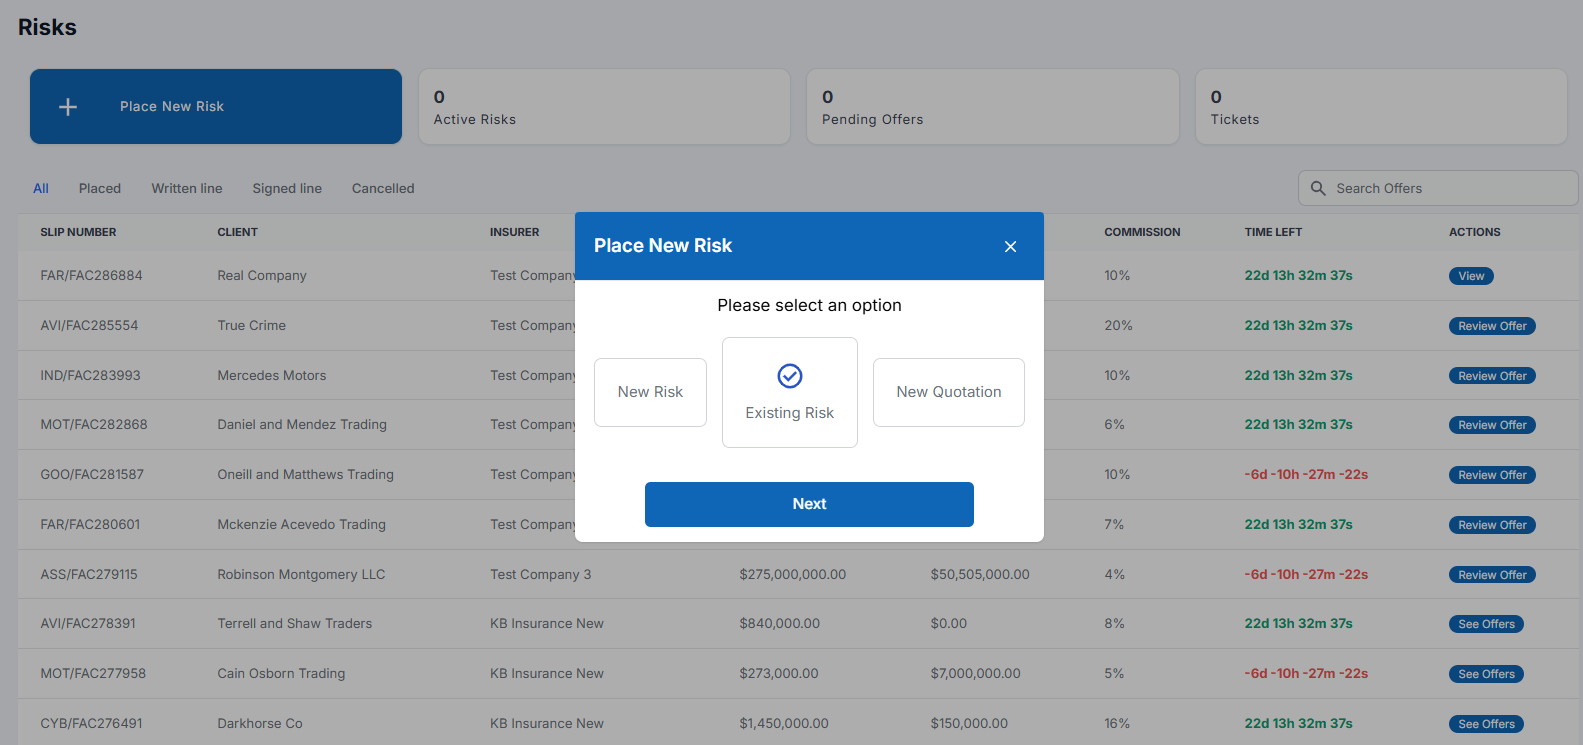
Task: Switch to the Placed tab
Action: click(x=100, y=188)
